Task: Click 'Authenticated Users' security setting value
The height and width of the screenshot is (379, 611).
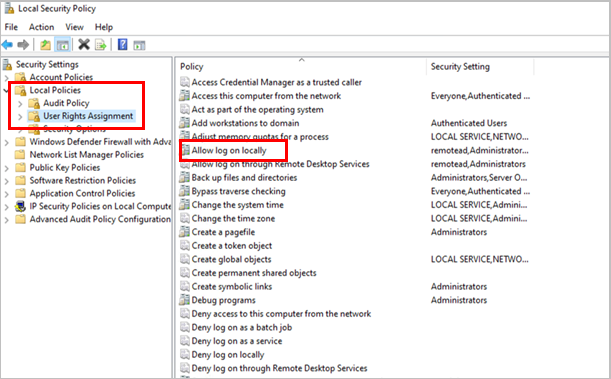Action: [x=469, y=123]
